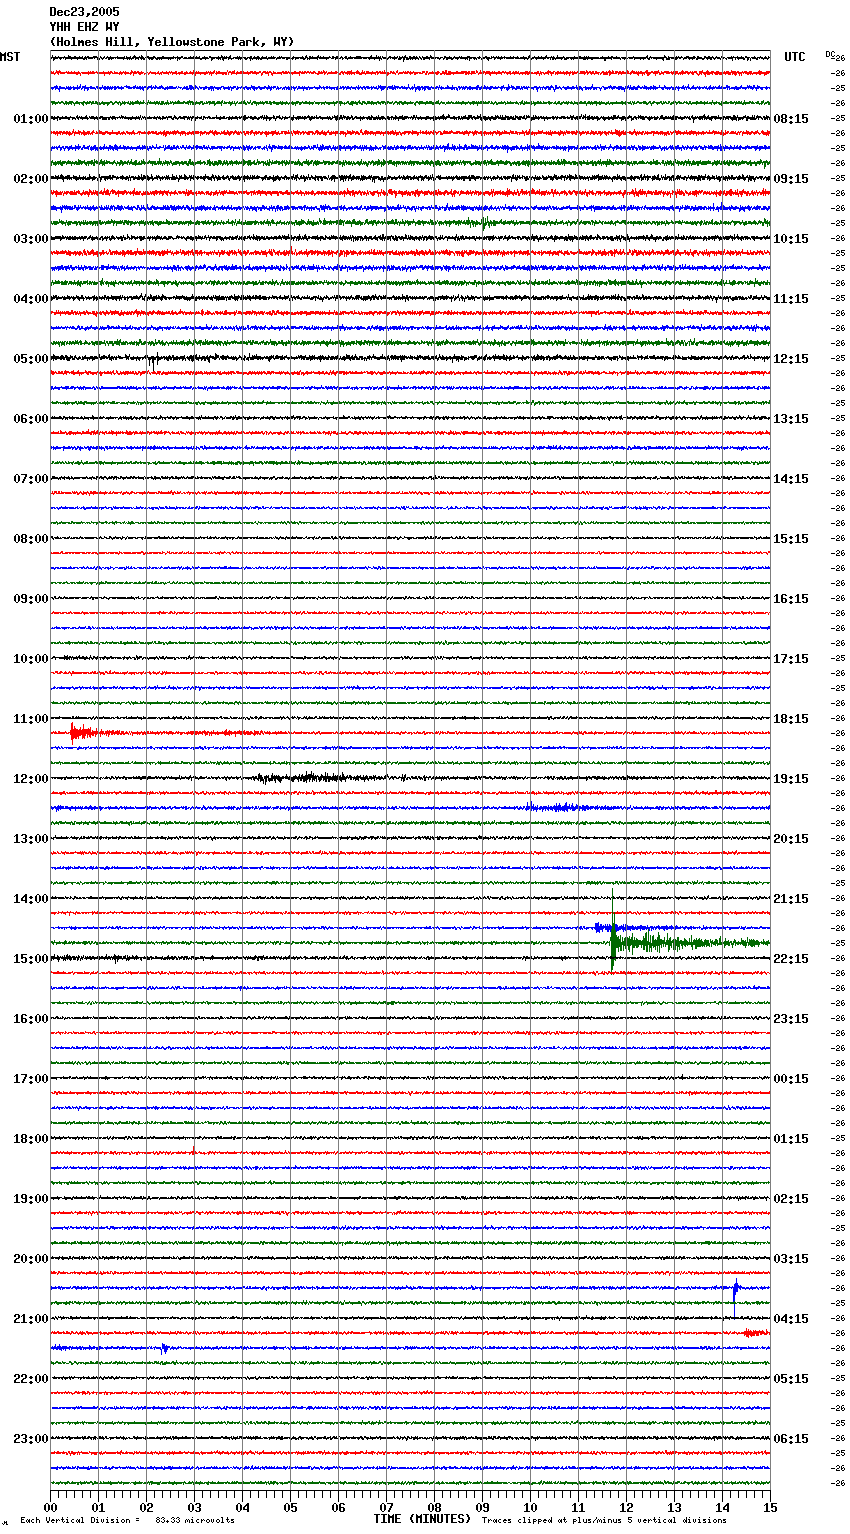The image size is (850, 1534).
Task: Click the MST label "14:00"
Action: pyautogui.click(x=31, y=899)
